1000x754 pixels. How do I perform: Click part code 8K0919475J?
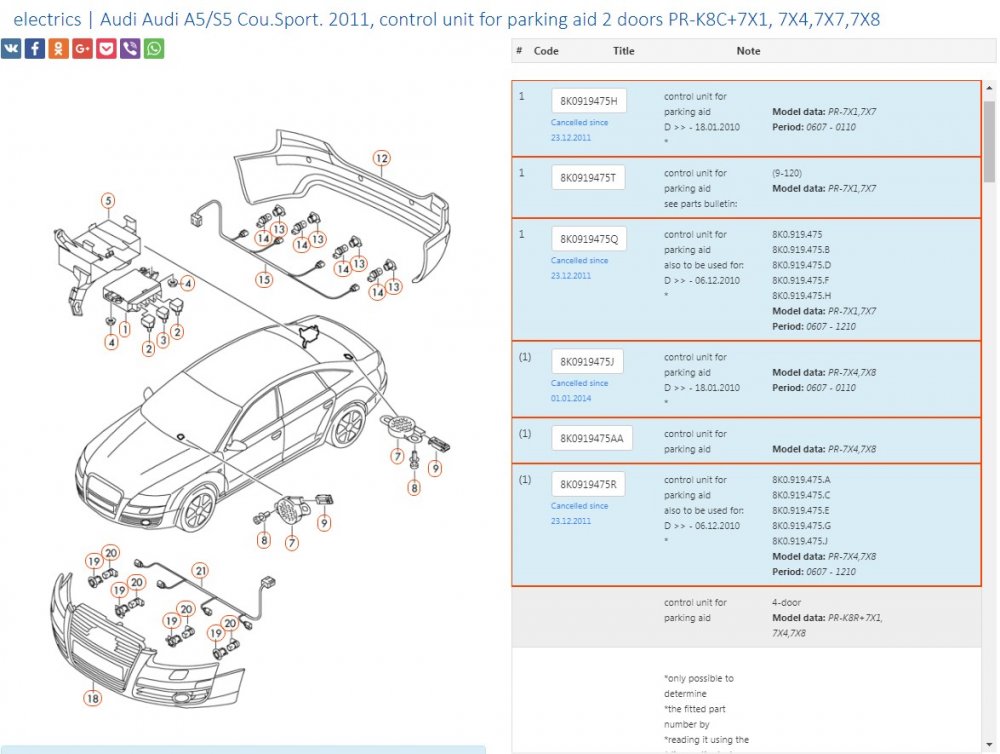[587, 362]
